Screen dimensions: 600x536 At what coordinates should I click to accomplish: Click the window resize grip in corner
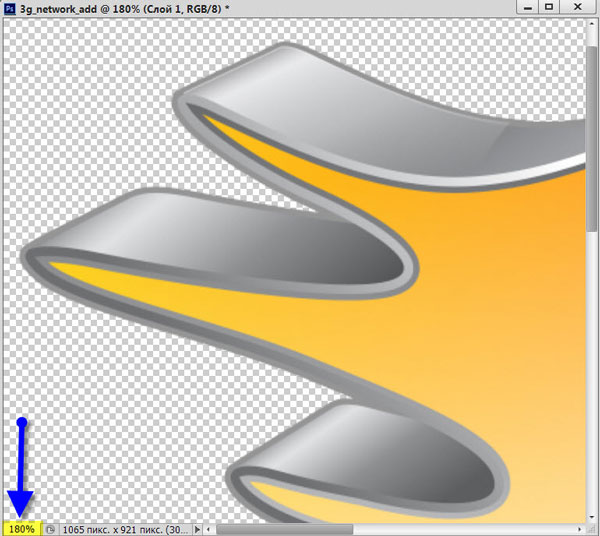pyautogui.click(x=592, y=528)
